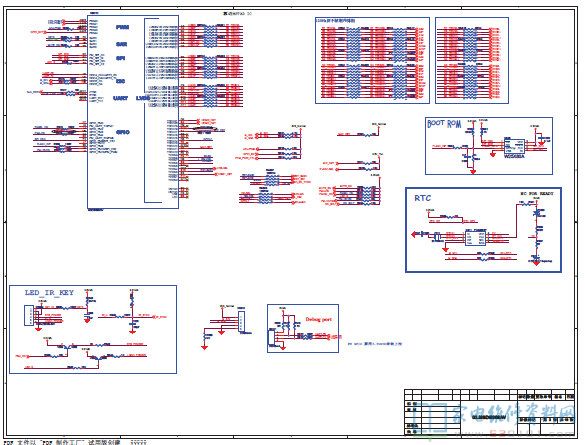Click the header connector in Debug port box
The height and width of the screenshot is (445, 585).
[271, 338]
